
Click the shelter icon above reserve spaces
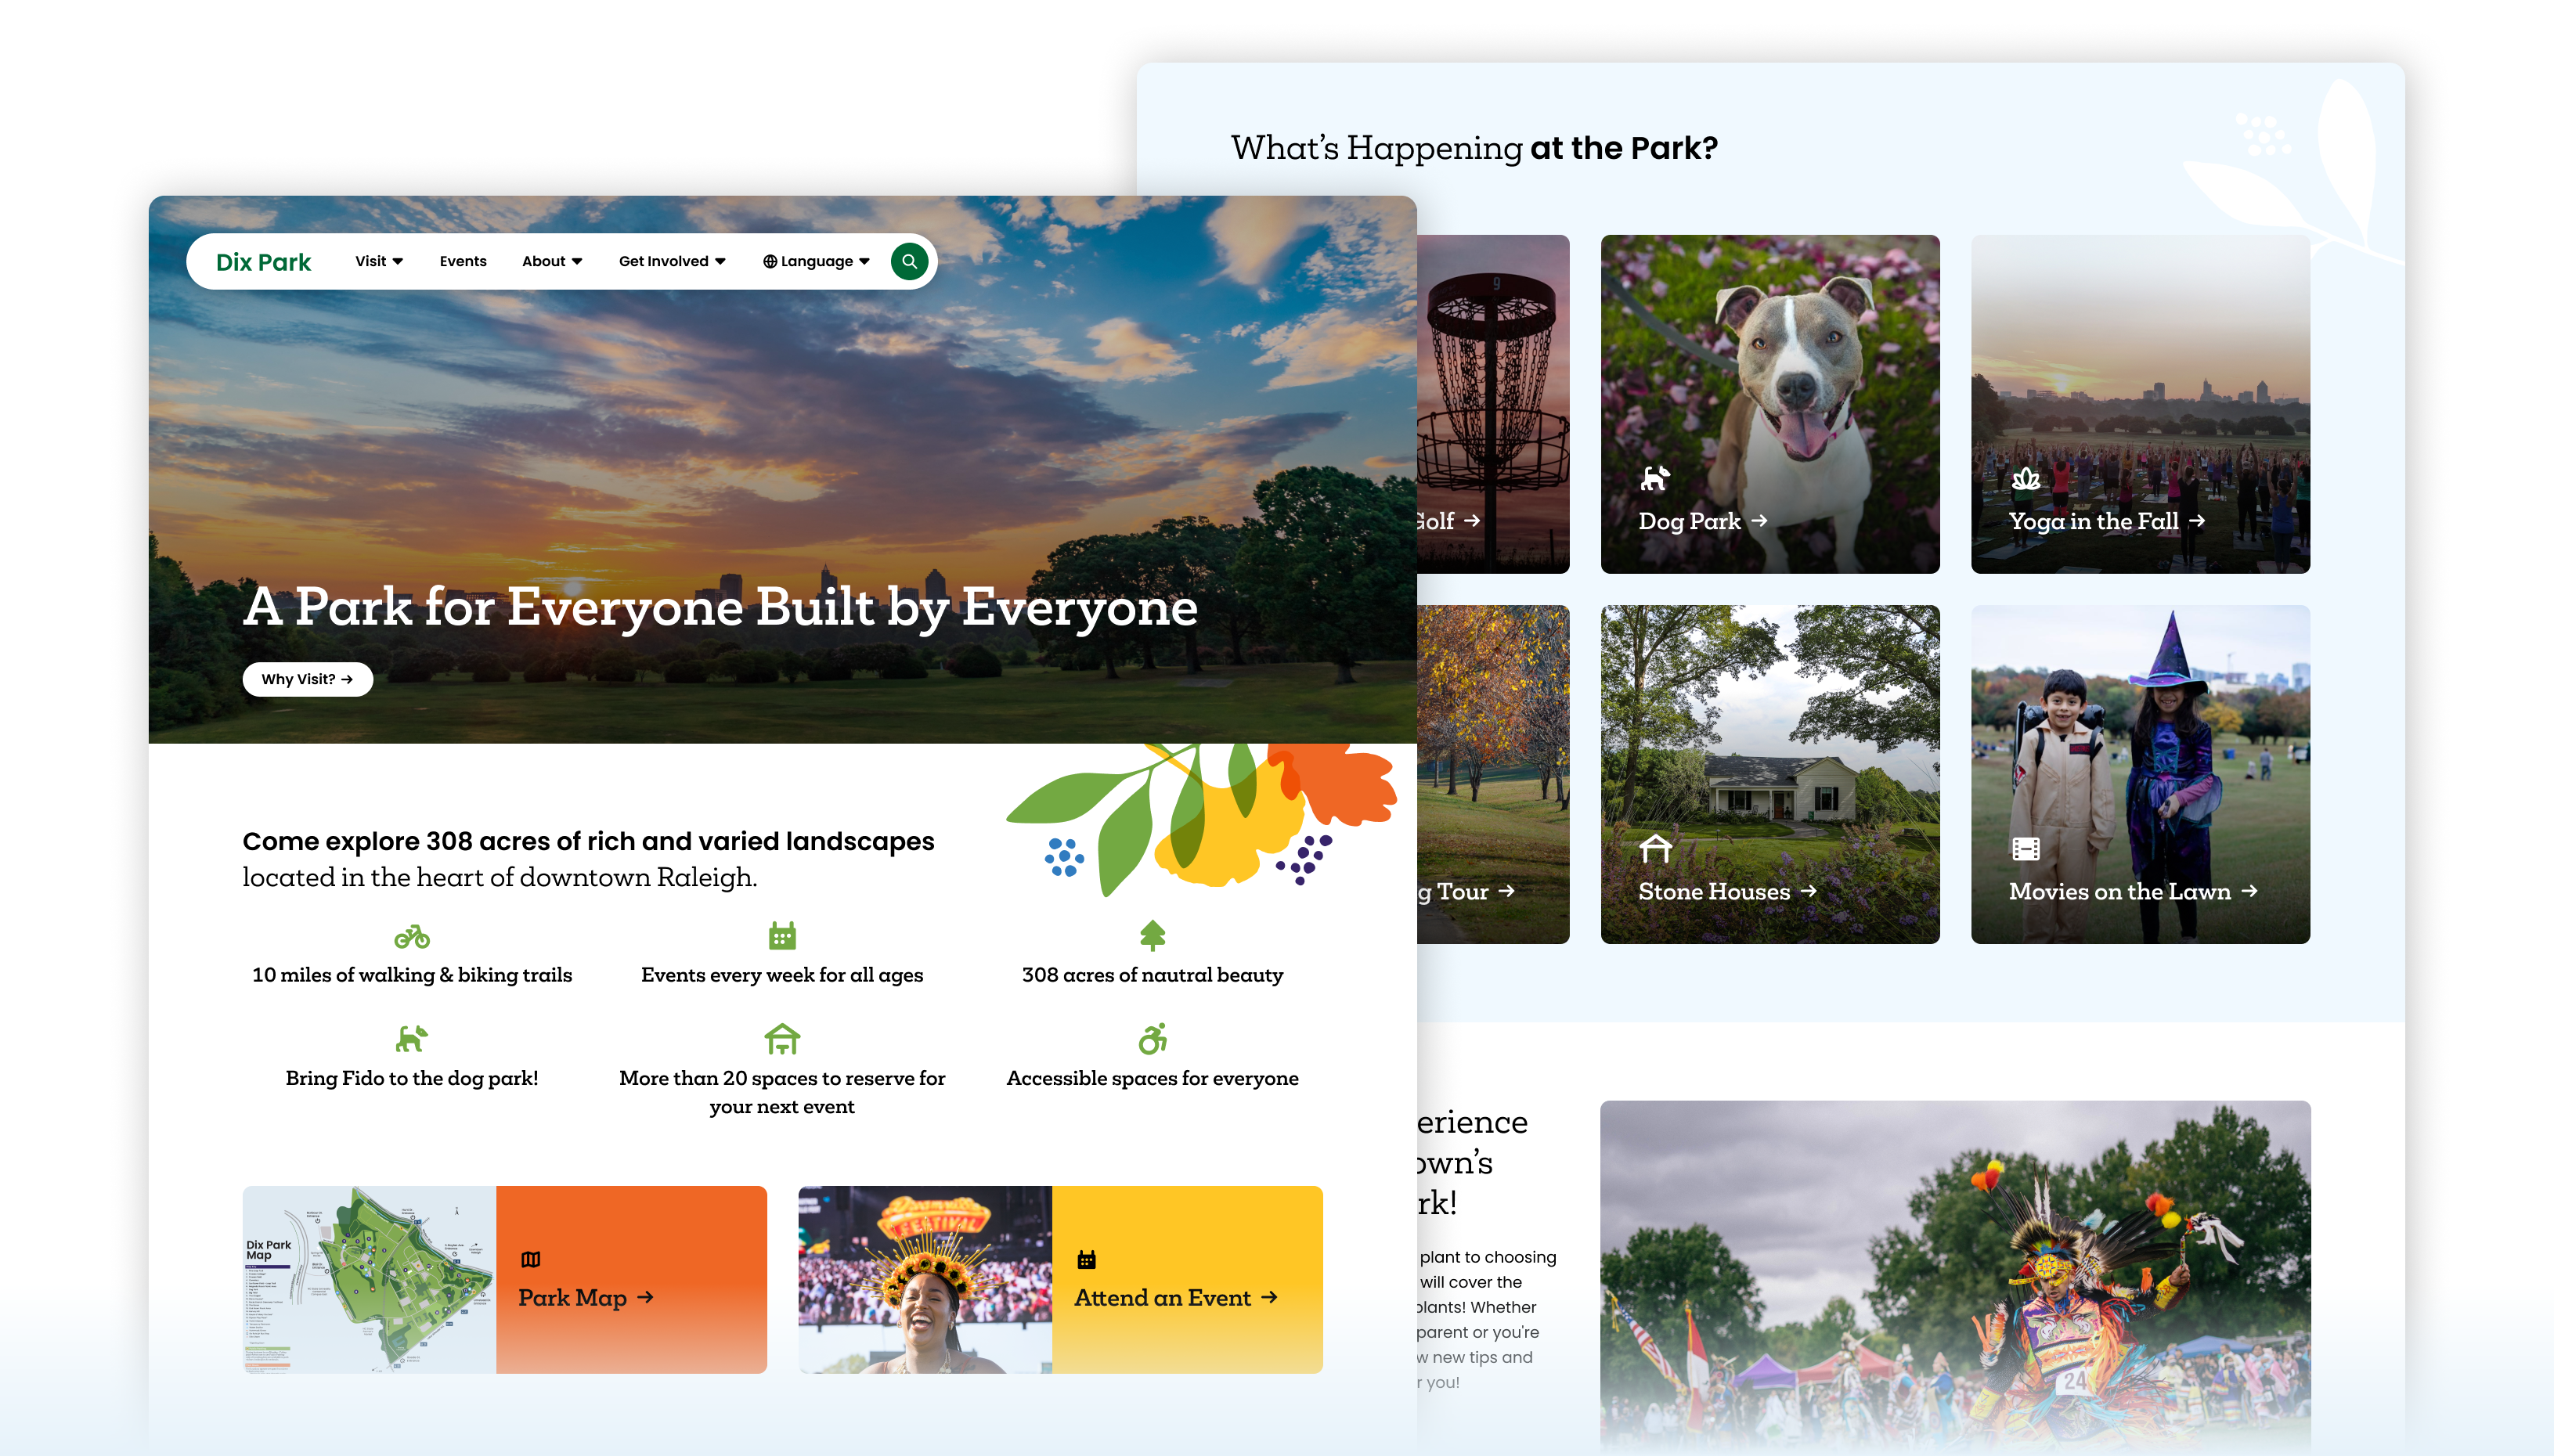pos(782,1039)
